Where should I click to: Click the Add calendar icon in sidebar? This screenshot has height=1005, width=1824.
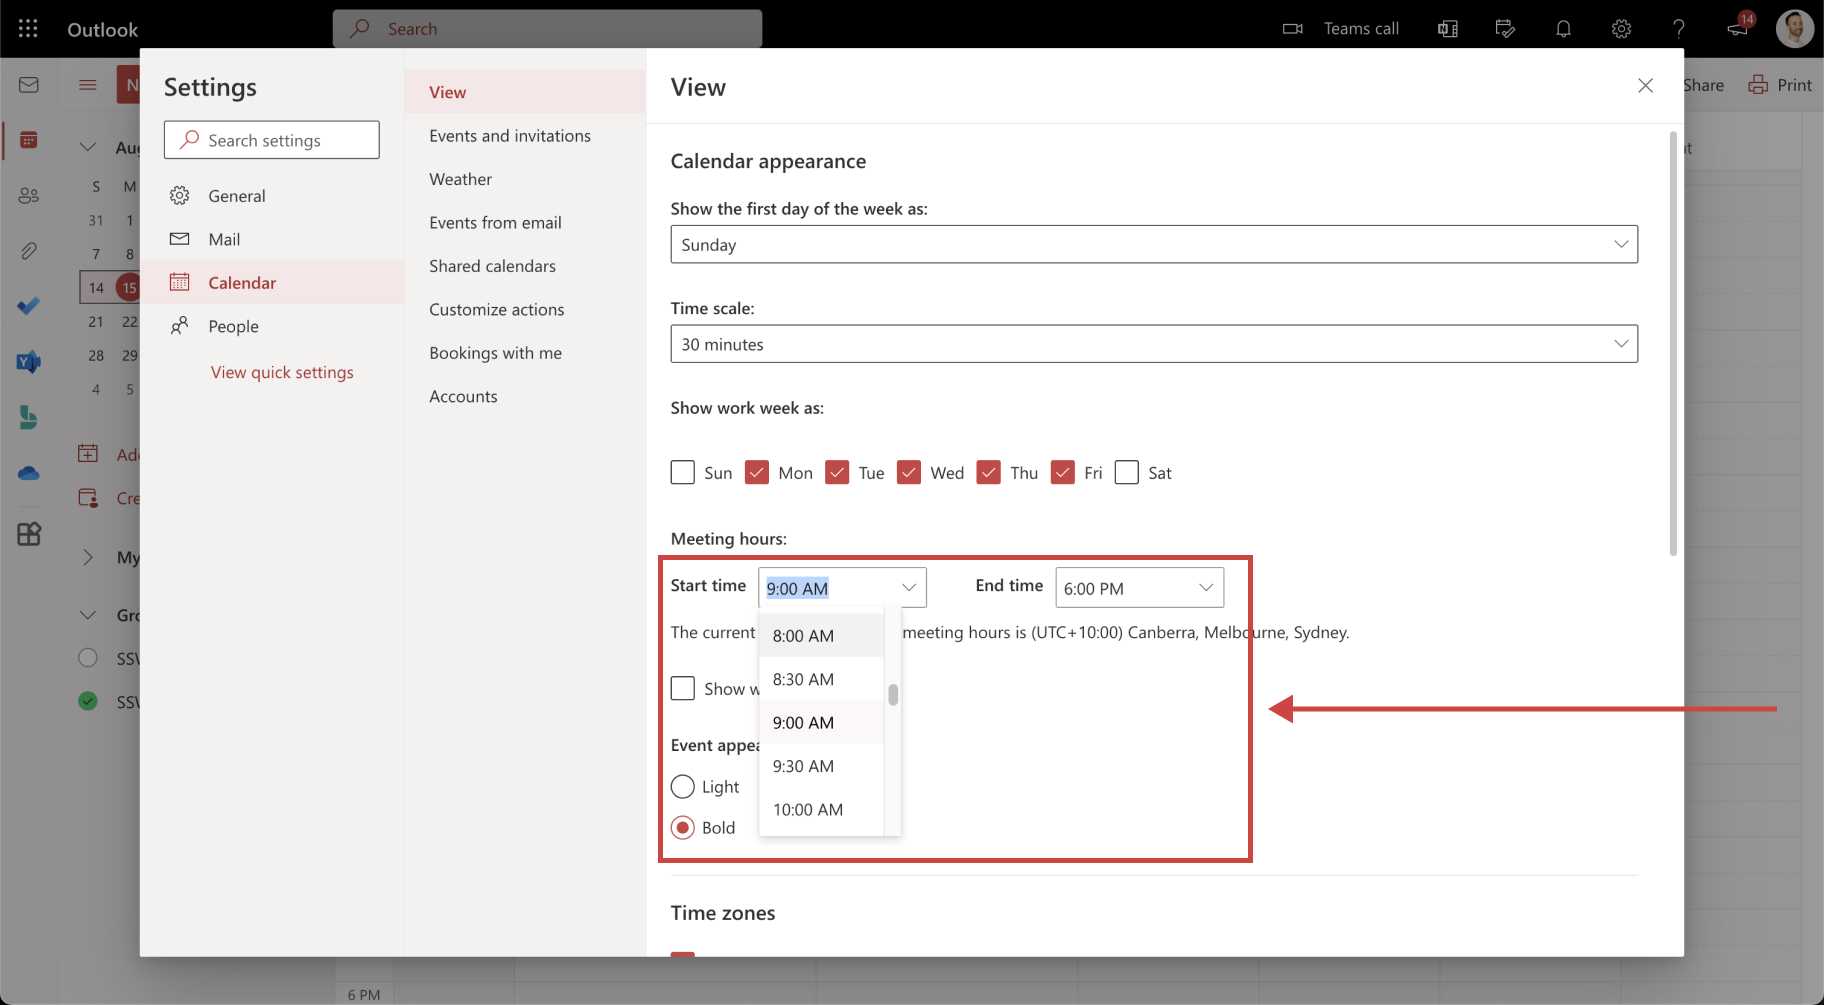point(88,454)
